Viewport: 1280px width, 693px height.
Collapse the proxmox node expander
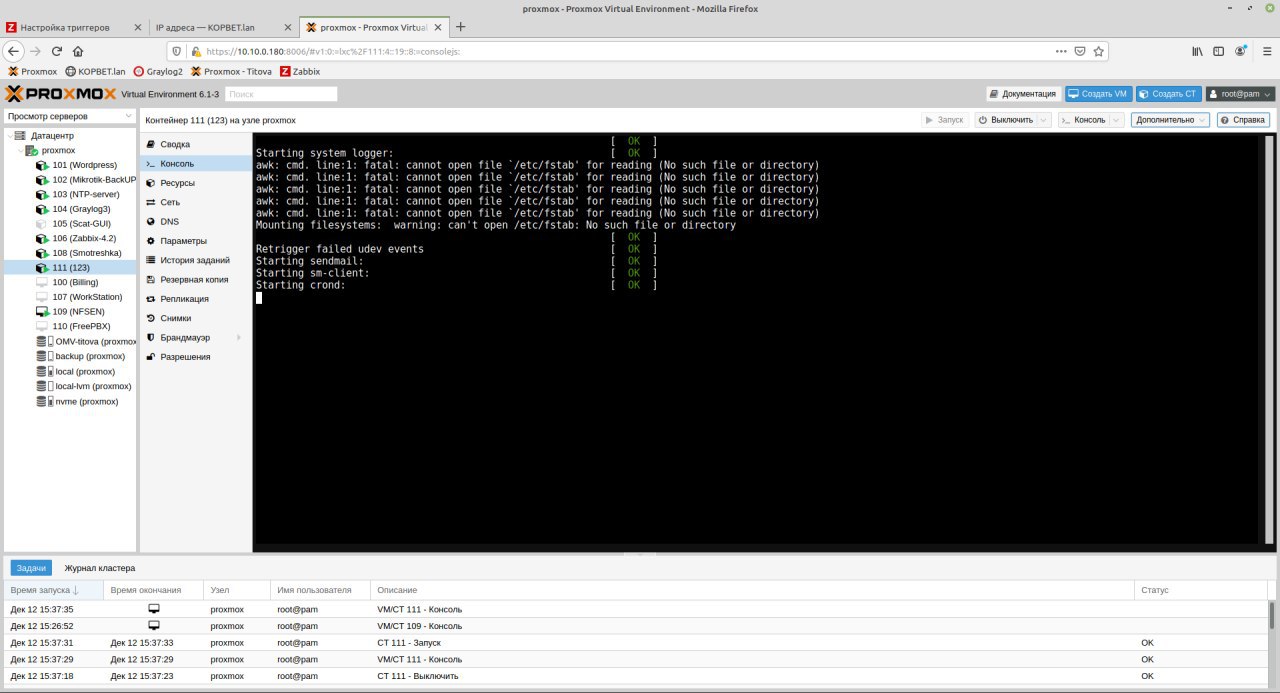pos(19,150)
